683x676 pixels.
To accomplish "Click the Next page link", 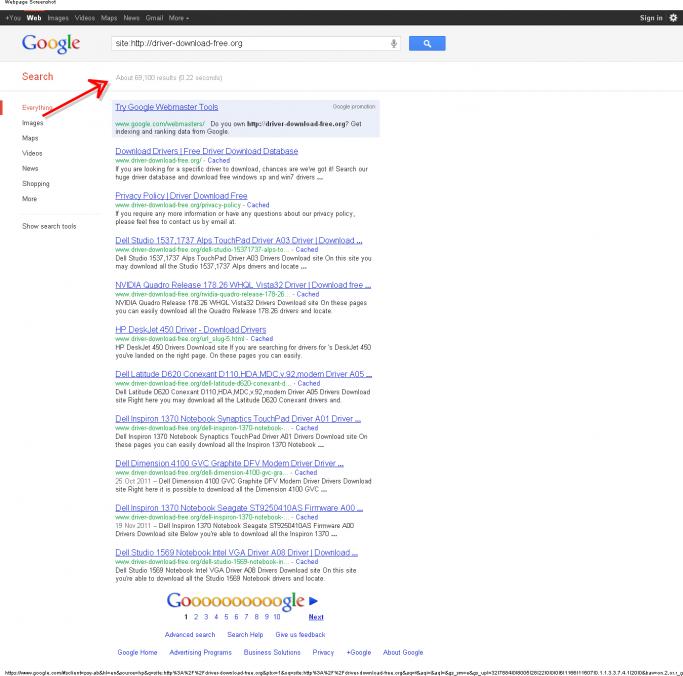I will (316, 617).
